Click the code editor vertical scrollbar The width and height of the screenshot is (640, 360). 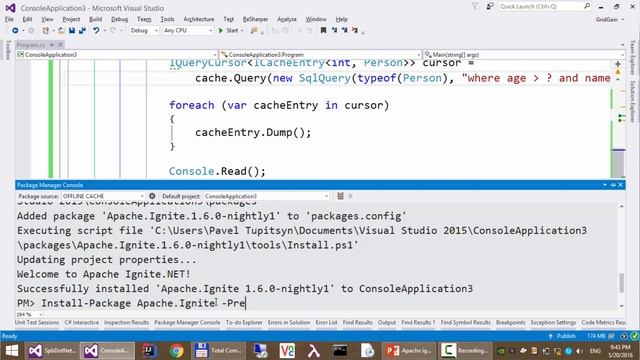619,164
